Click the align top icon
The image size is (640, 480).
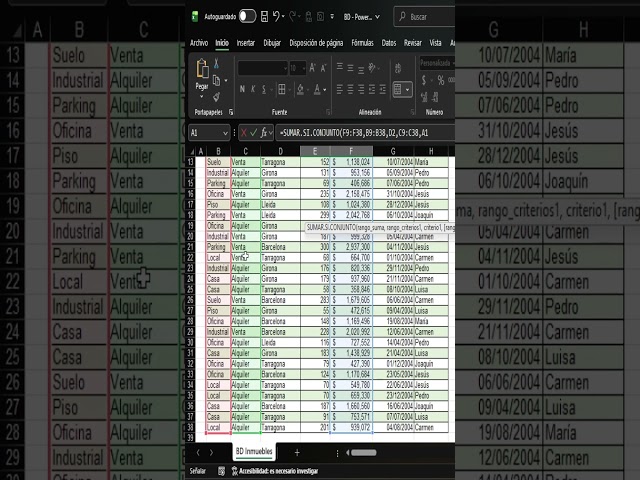(x=340, y=67)
